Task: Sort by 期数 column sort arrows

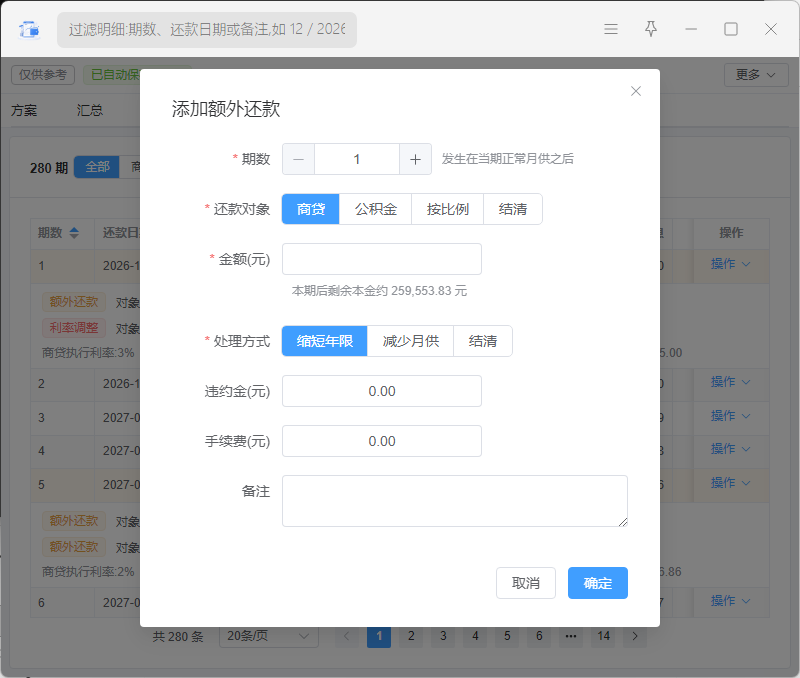Action: pyautogui.click(x=74, y=233)
